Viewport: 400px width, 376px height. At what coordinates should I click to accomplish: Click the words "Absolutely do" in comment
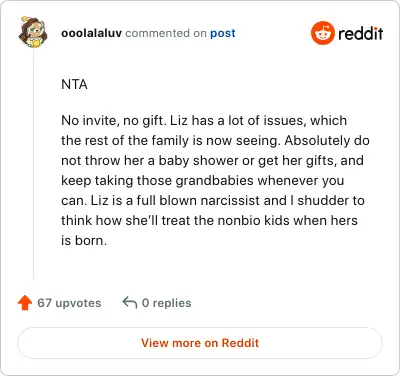(327, 140)
